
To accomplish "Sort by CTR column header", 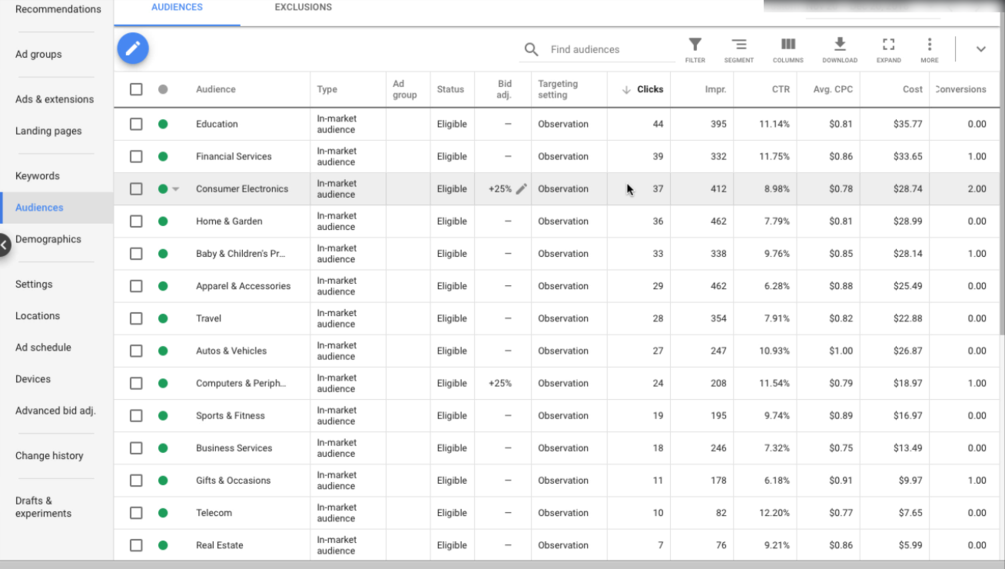I will click(781, 89).
